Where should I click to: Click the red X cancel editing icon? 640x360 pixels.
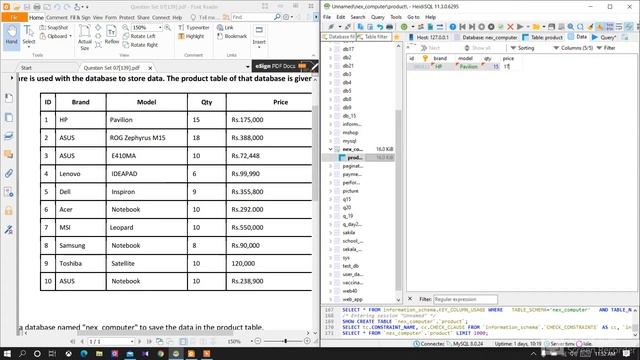[510, 27]
